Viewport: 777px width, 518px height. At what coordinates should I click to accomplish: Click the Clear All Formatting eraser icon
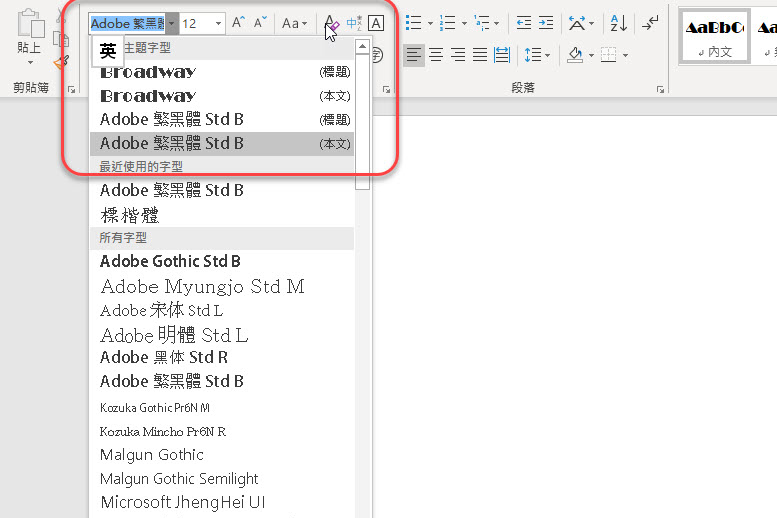331,23
